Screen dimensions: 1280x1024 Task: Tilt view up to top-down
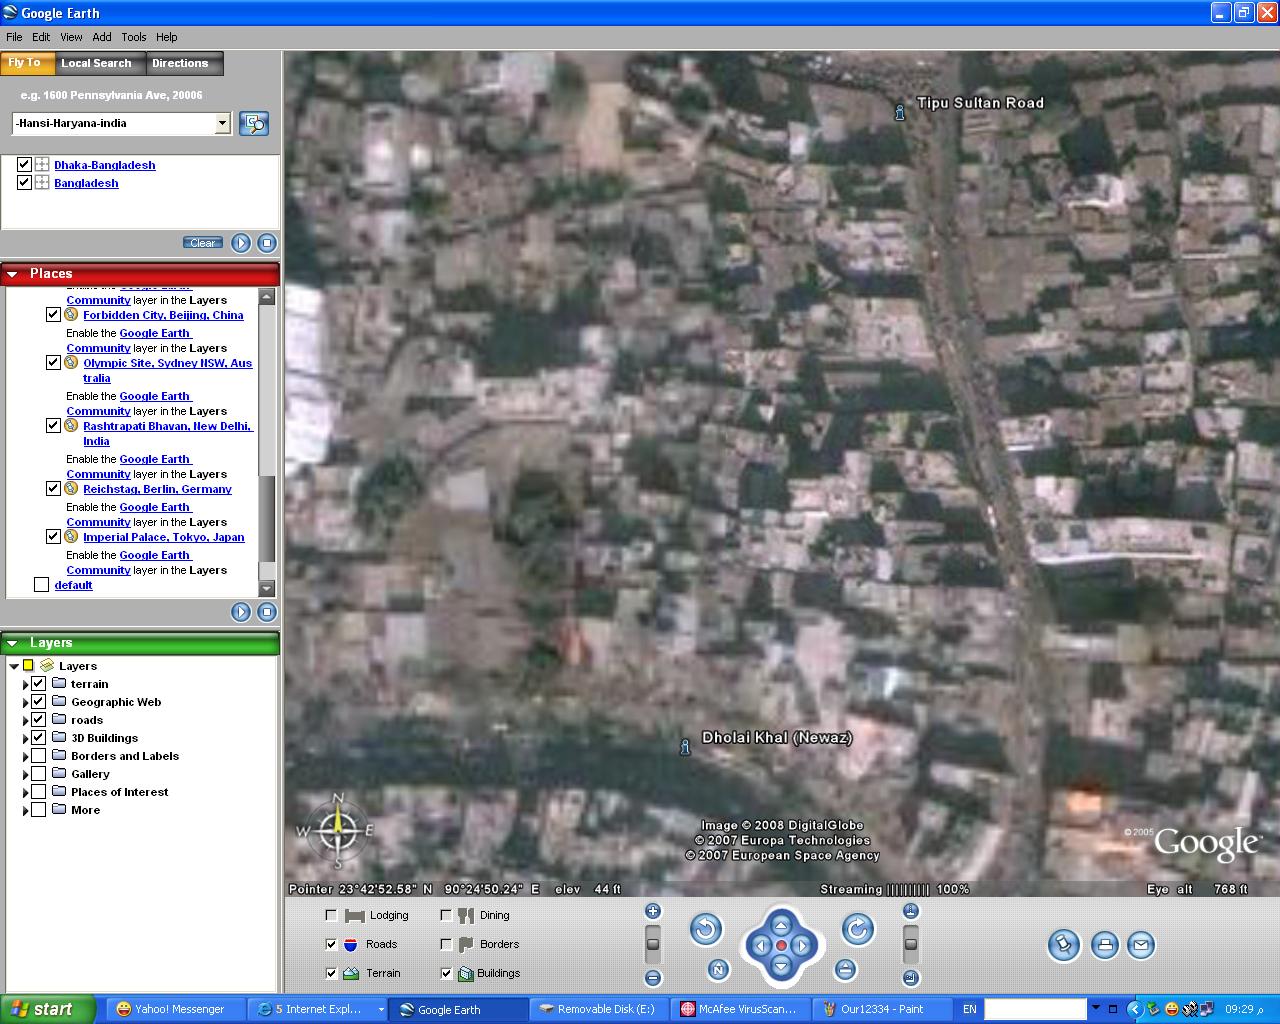click(x=910, y=911)
